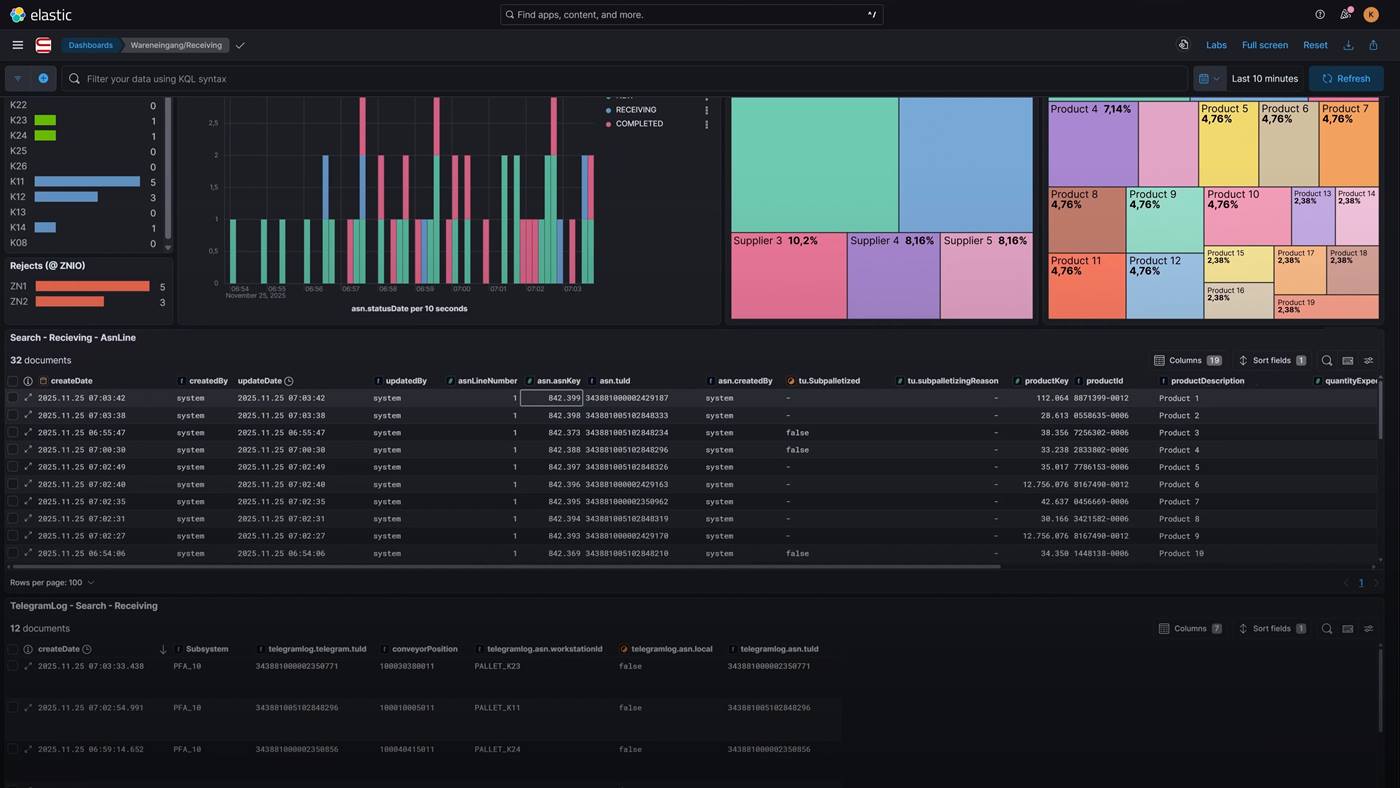
Task: Go to page 1 in AsnLine pagination
Action: click(x=1360, y=582)
